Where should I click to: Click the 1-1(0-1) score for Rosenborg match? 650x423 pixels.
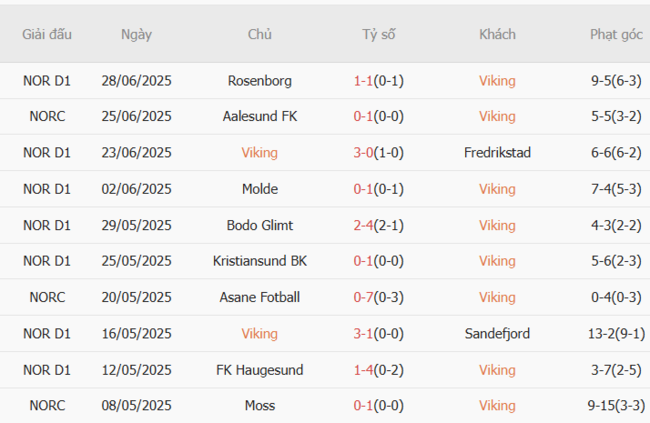tap(379, 81)
